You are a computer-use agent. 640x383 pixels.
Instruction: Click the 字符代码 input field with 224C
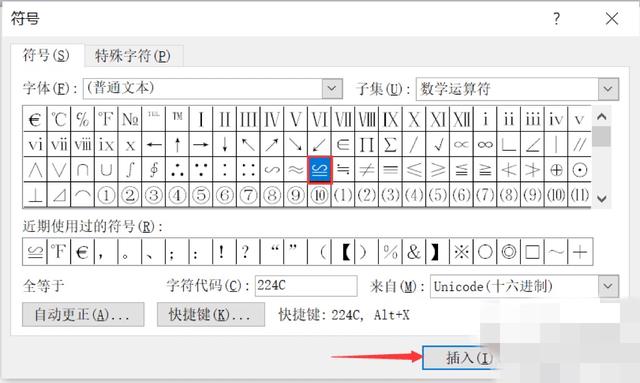[306, 285]
